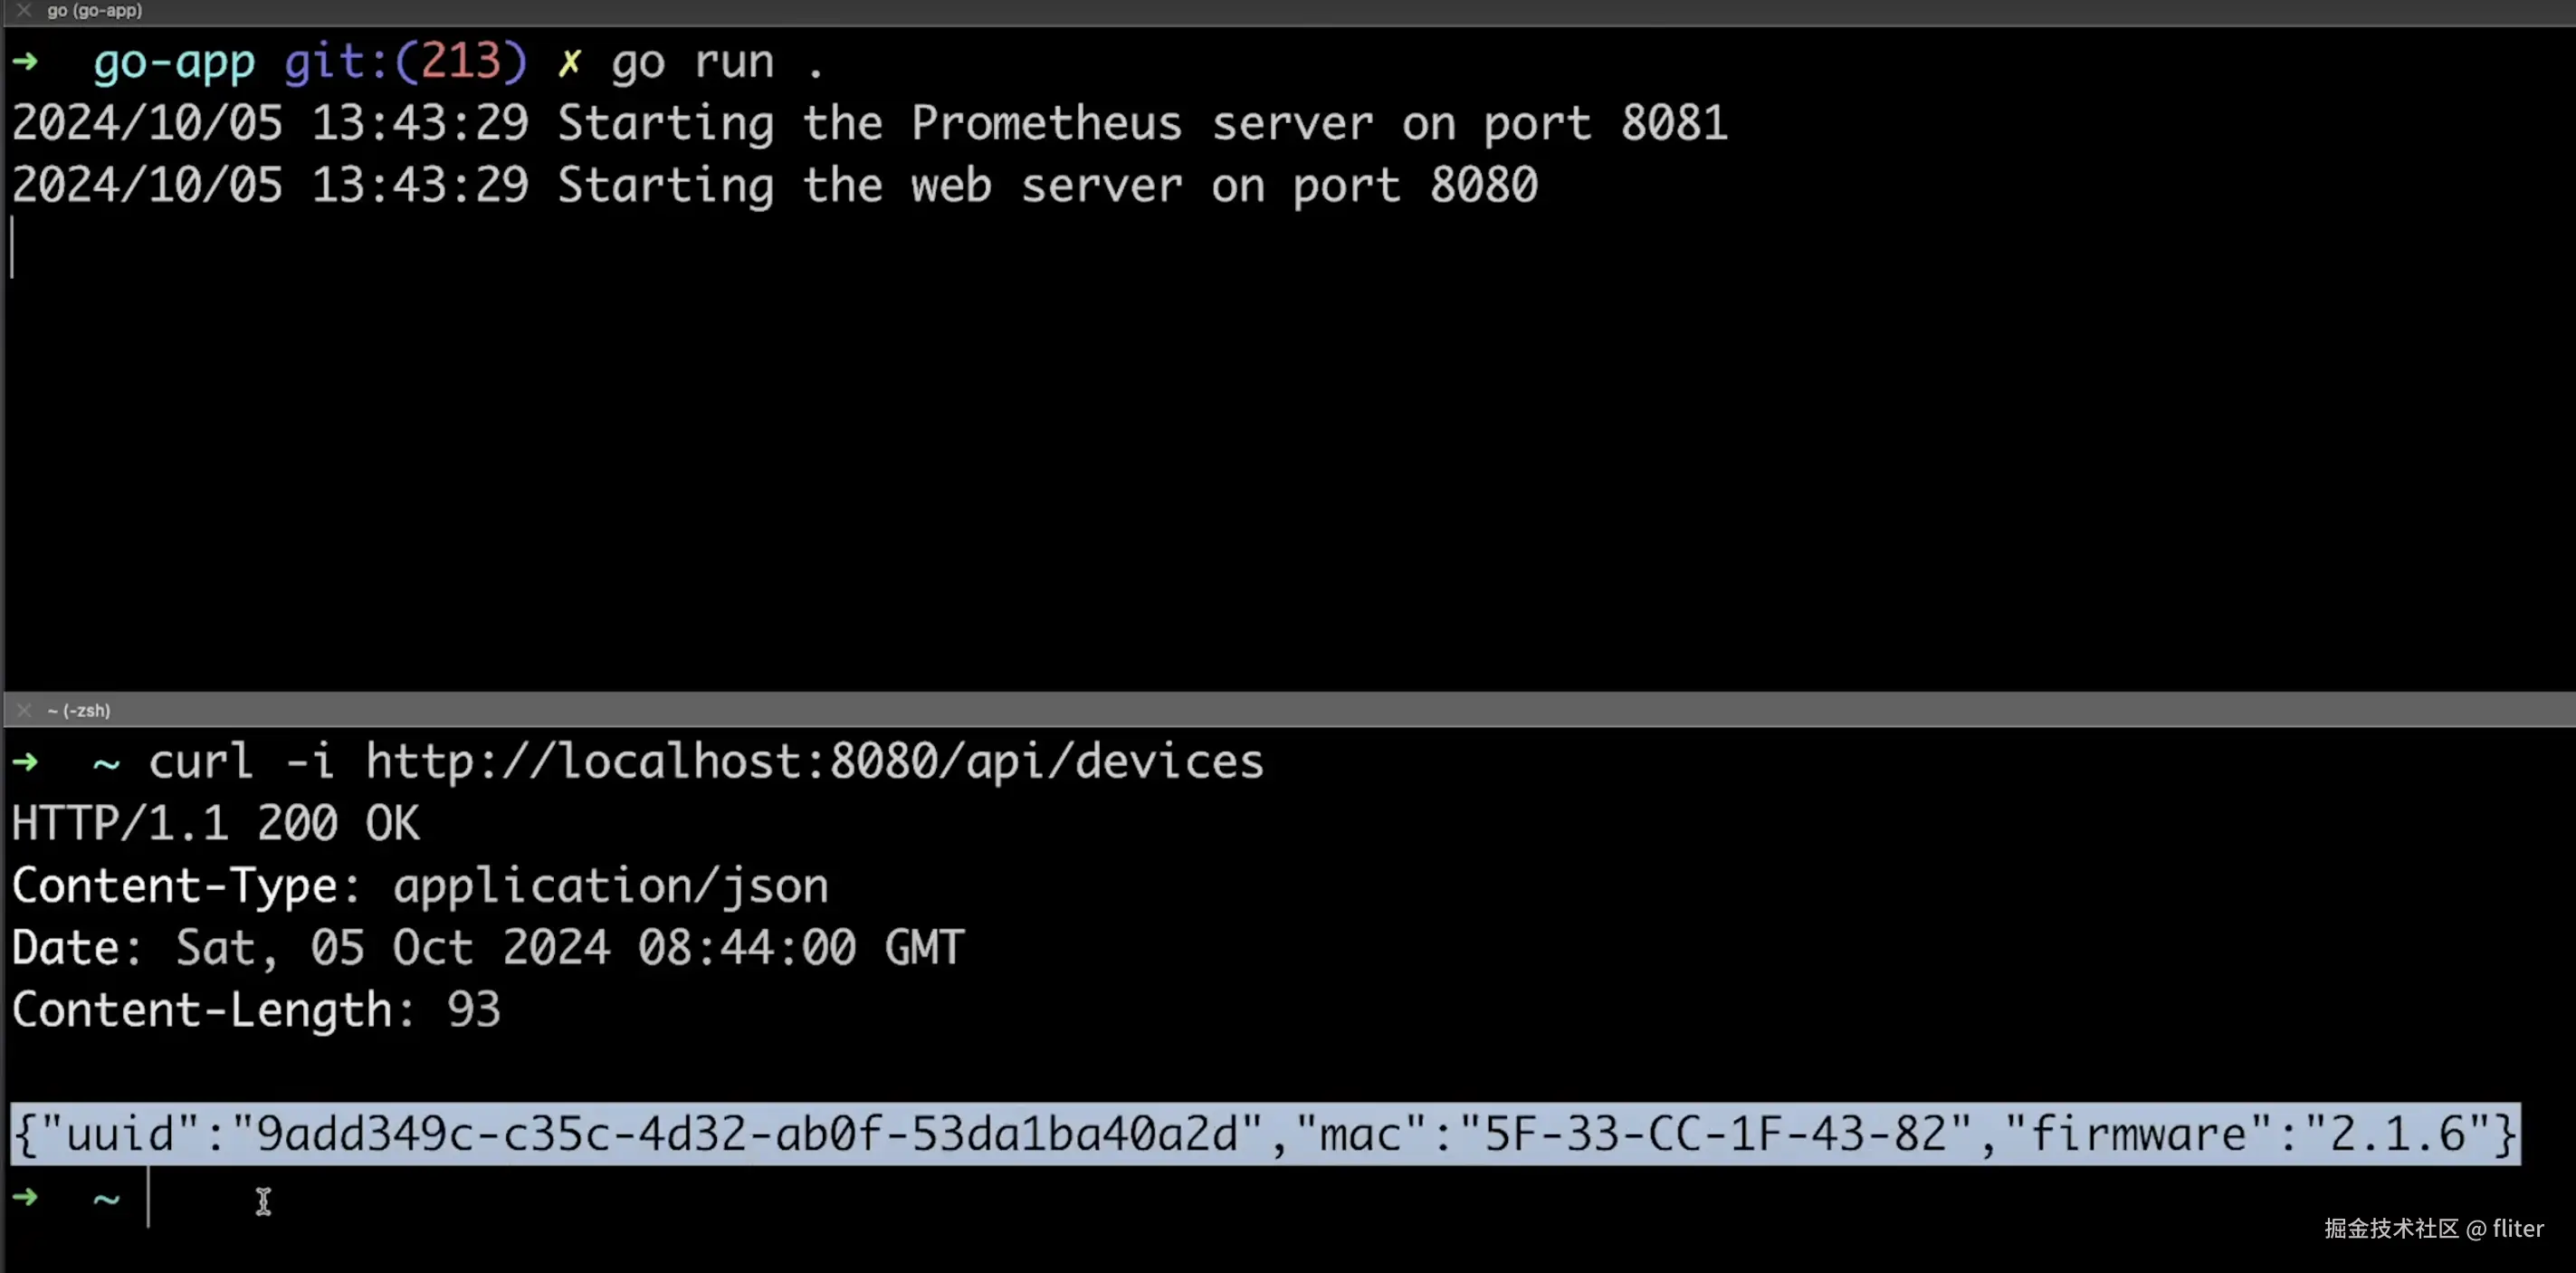
Task: Click the git:(213) branch indicator
Action: click(x=405, y=62)
